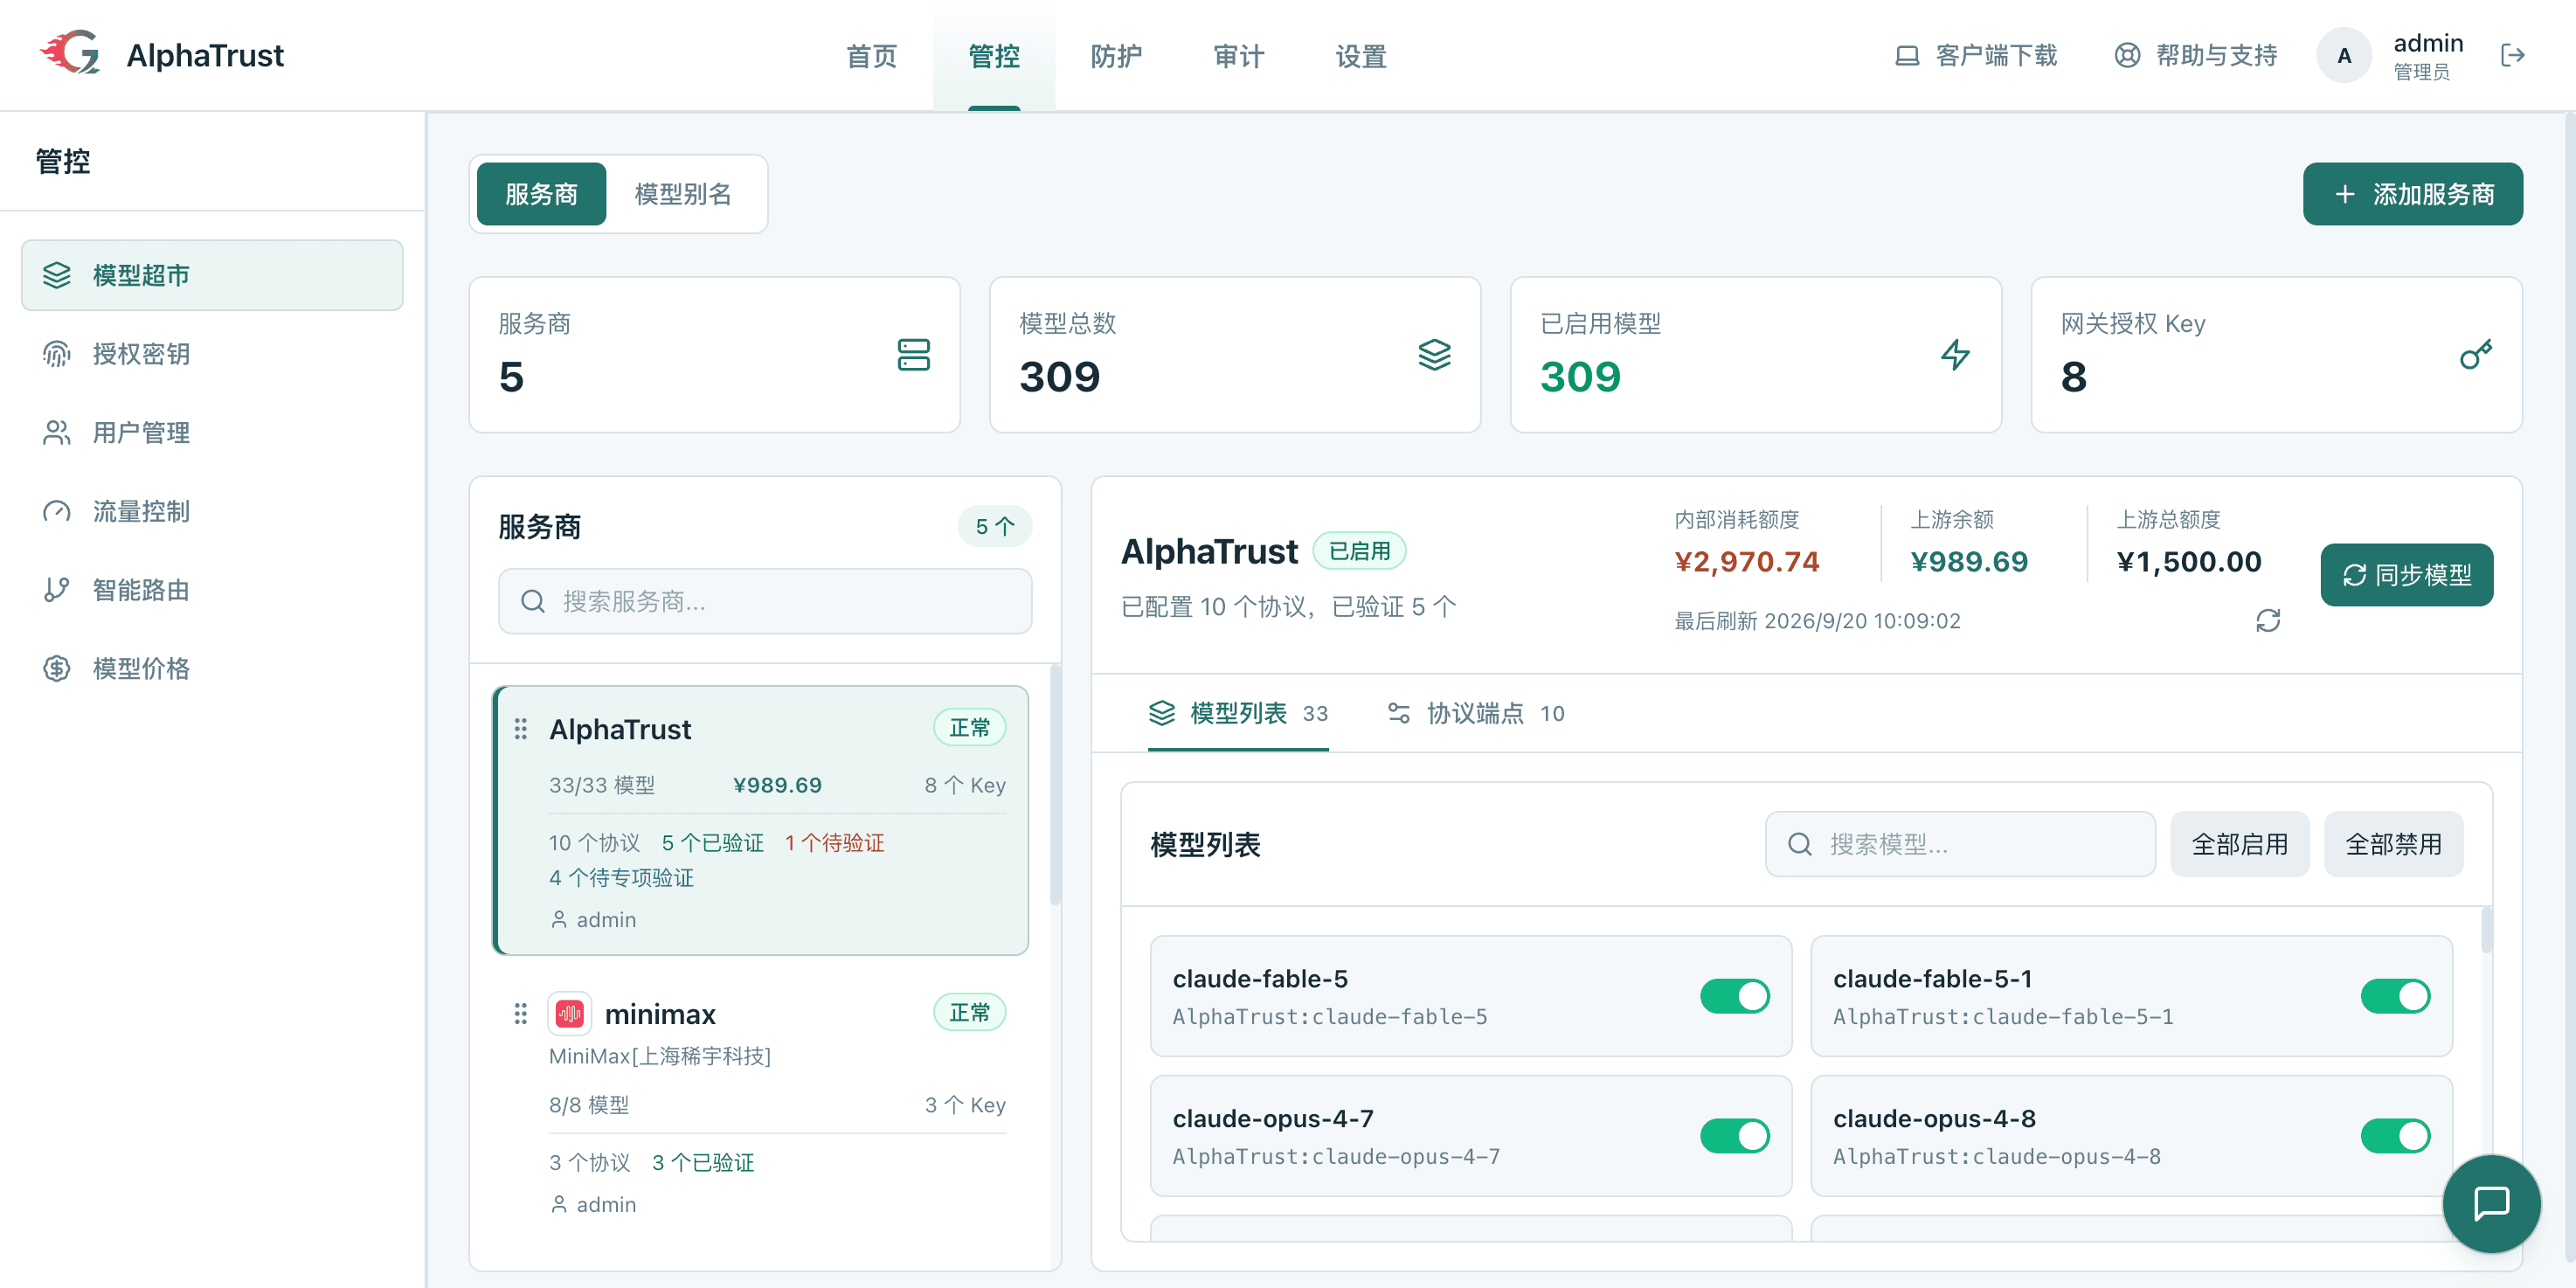Click the magnifier icon in 搜索服务商 box
Image resolution: width=2576 pixels, height=1288 pixels.
click(x=533, y=601)
